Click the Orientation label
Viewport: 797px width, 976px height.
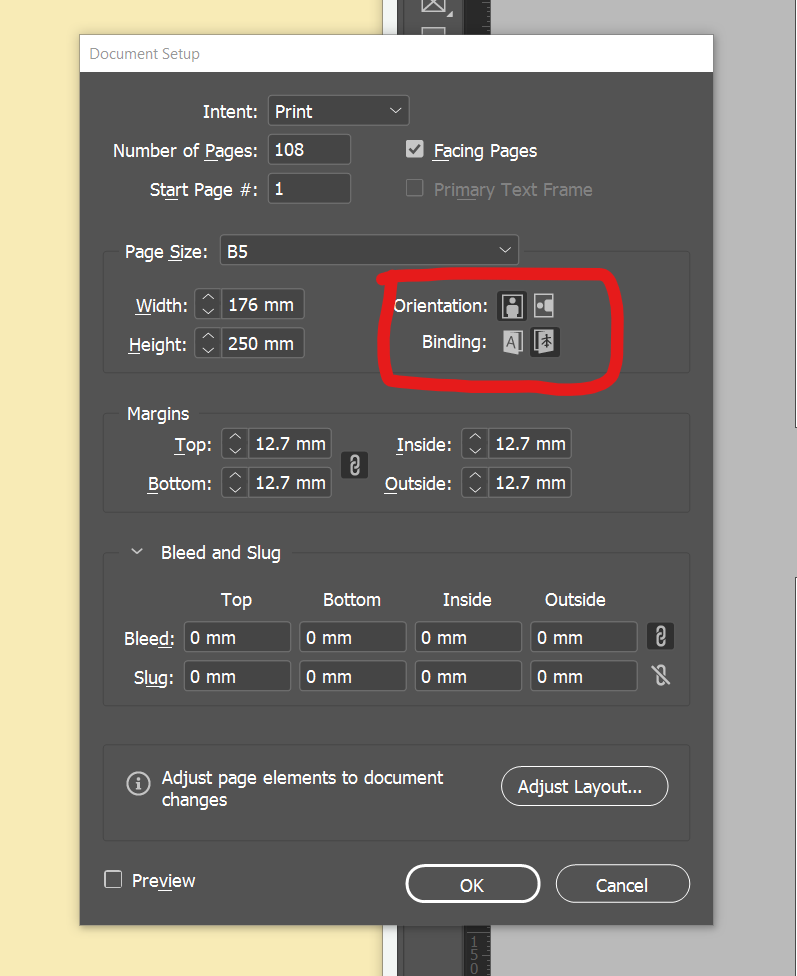pos(441,306)
